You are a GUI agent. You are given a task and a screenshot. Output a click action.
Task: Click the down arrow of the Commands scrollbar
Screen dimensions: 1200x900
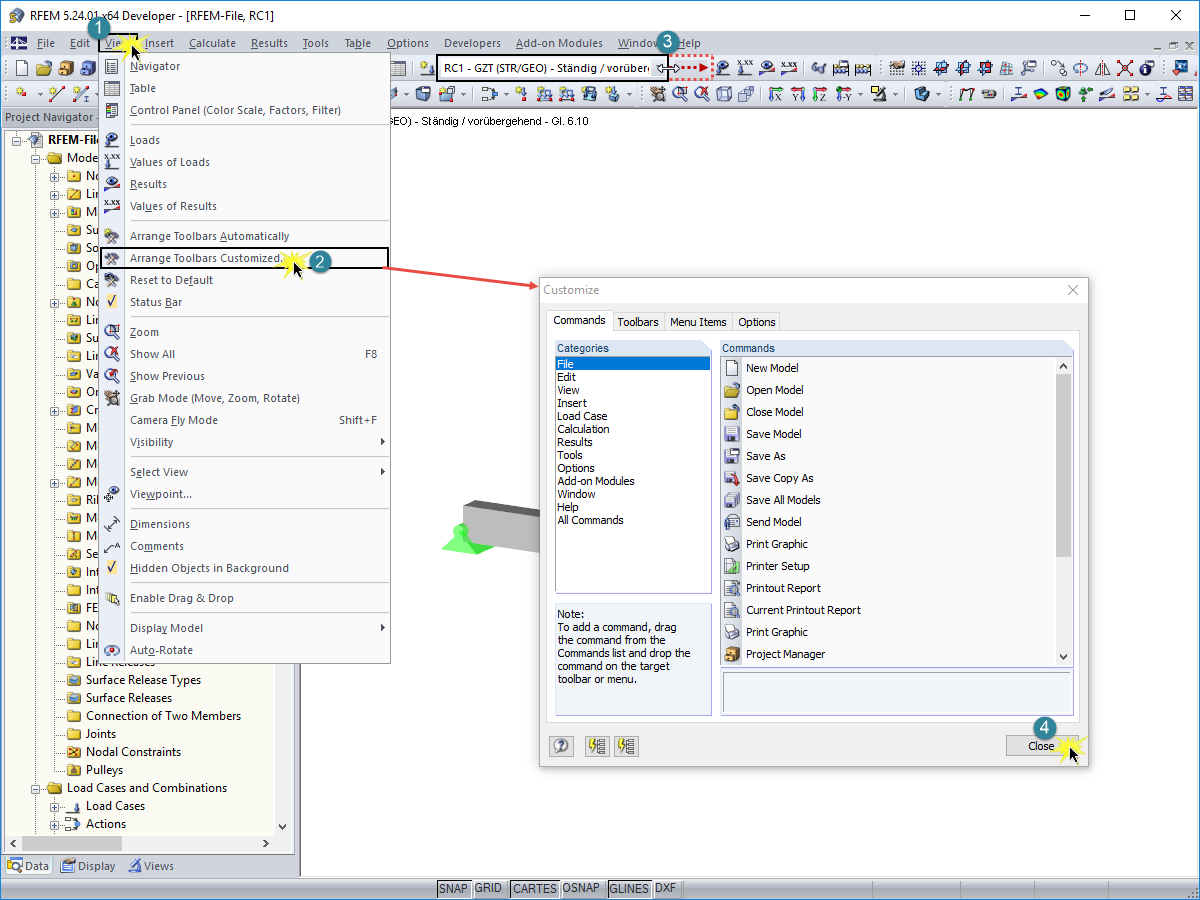tap(1064, 655)
